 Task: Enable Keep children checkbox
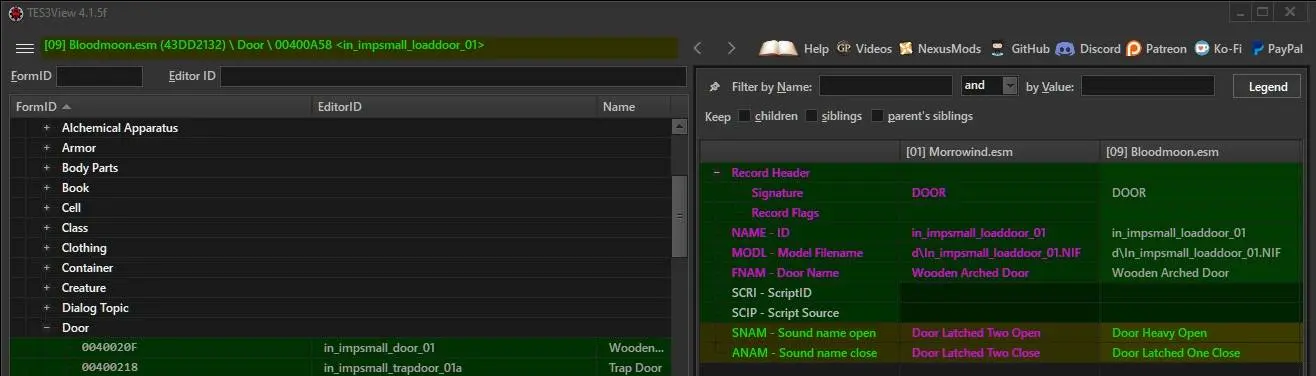point(744,116)
